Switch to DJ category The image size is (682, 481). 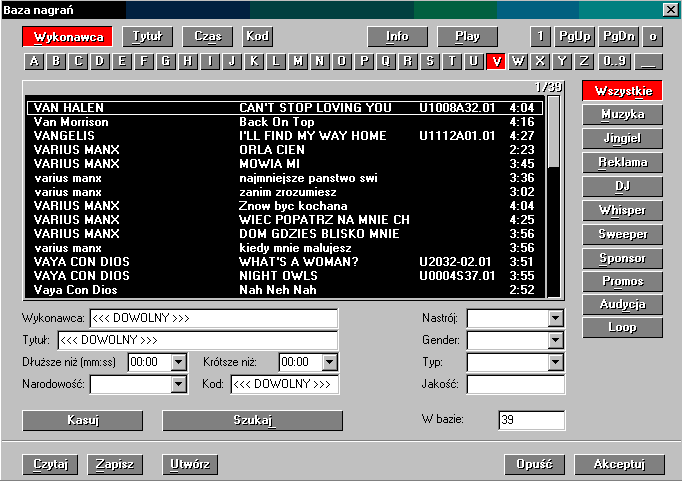[622, 186]
